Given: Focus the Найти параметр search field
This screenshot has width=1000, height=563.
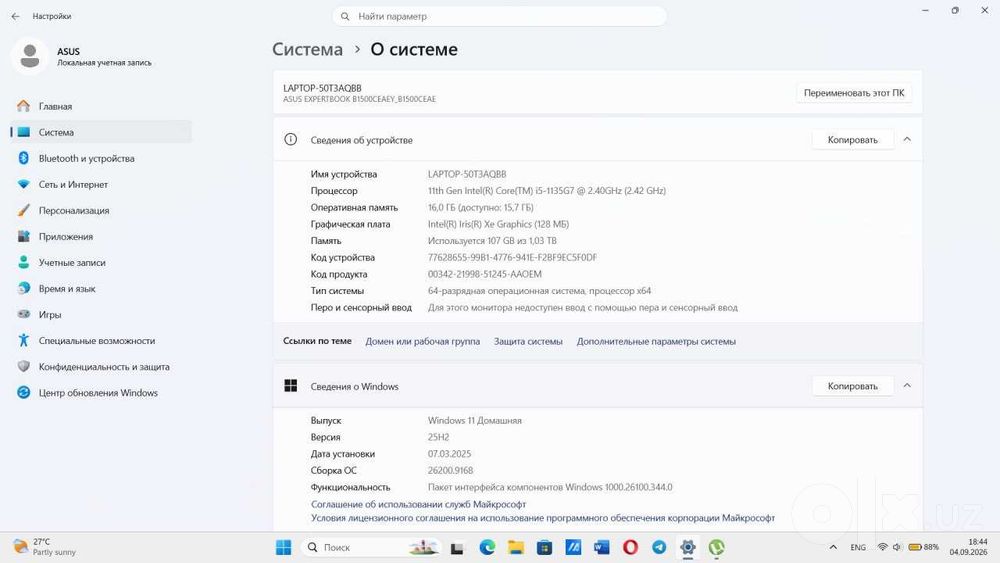Looking at the screenshot, I should 499,17.
